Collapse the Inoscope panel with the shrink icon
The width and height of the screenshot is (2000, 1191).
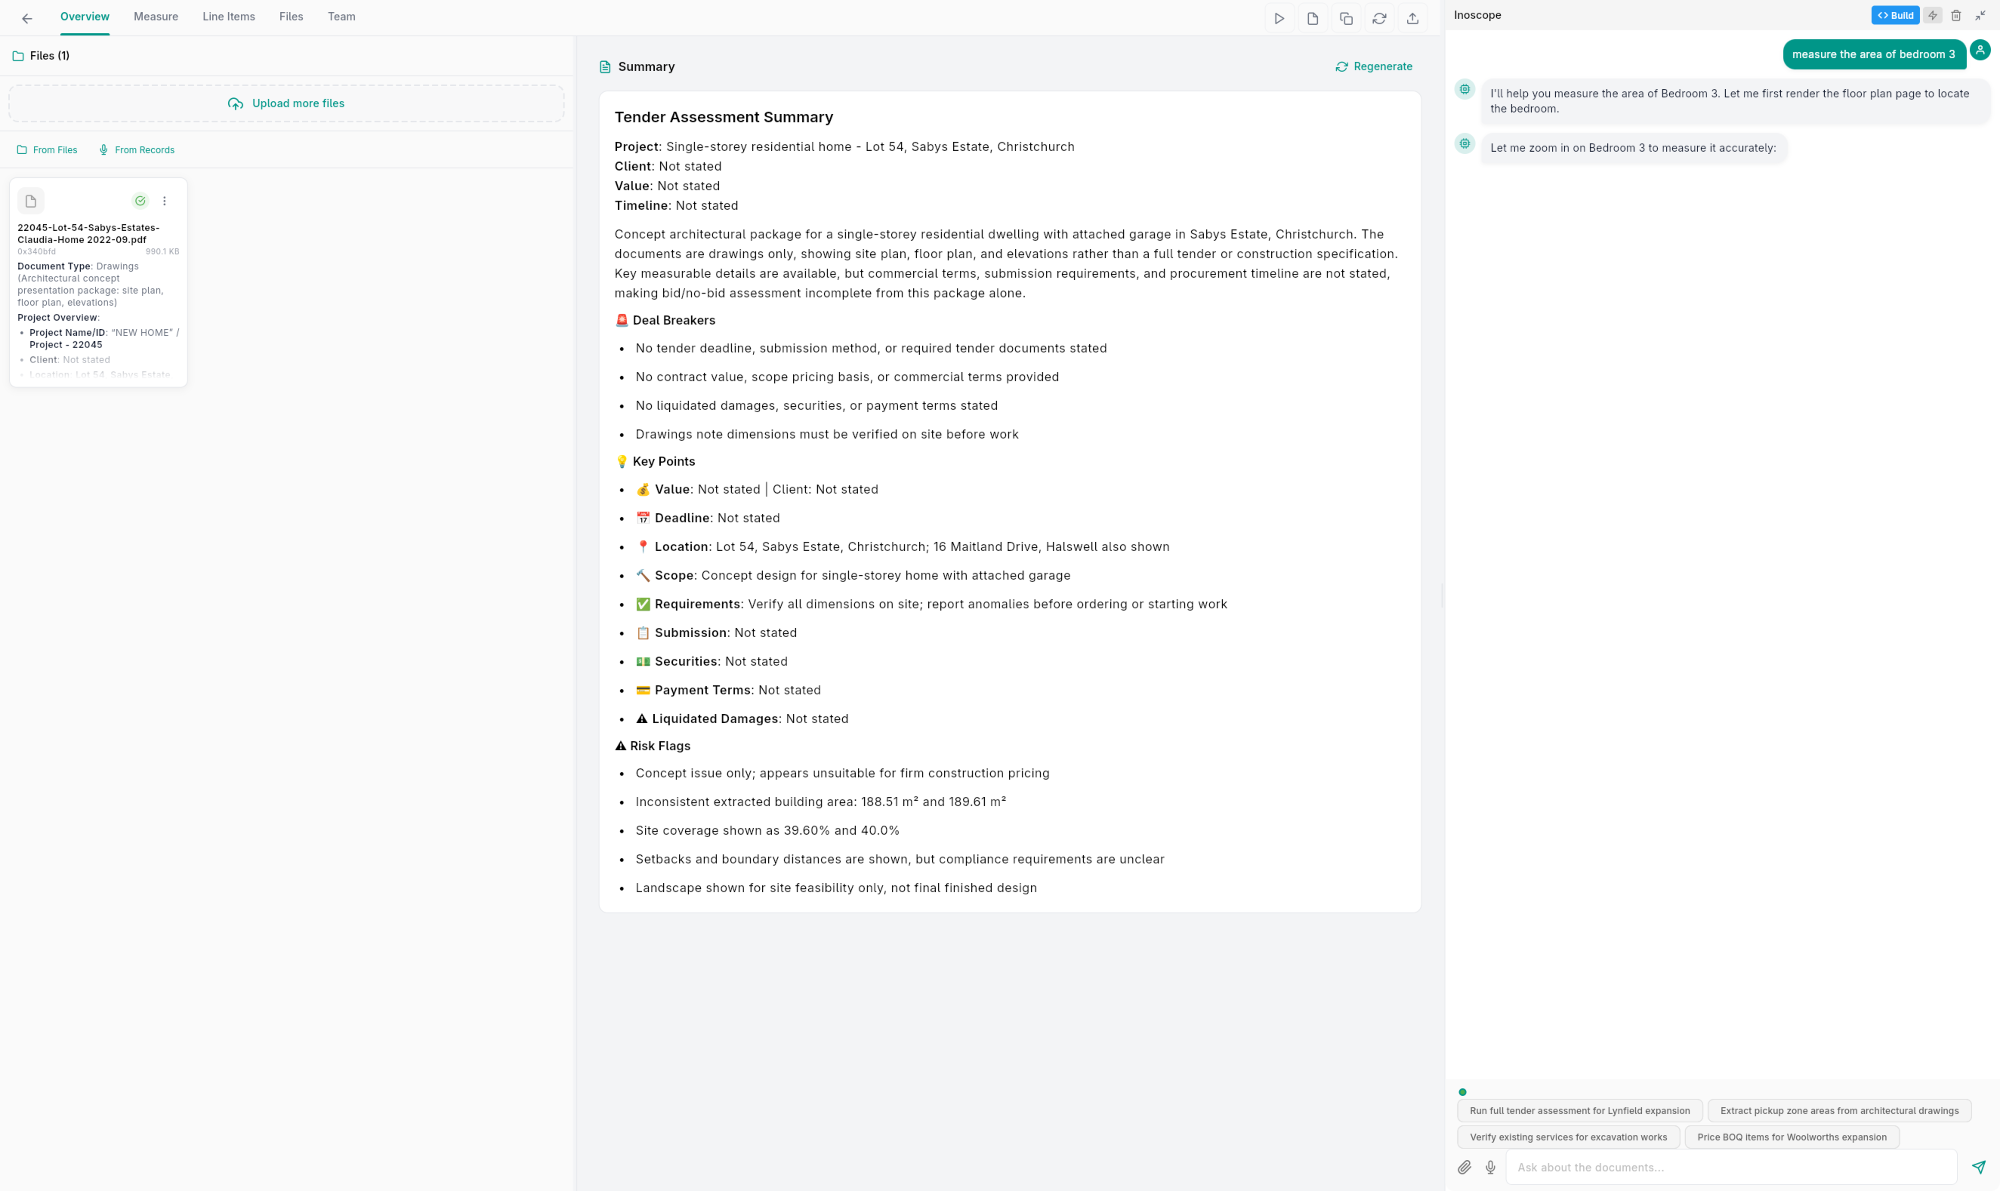tap(1980, 15)
